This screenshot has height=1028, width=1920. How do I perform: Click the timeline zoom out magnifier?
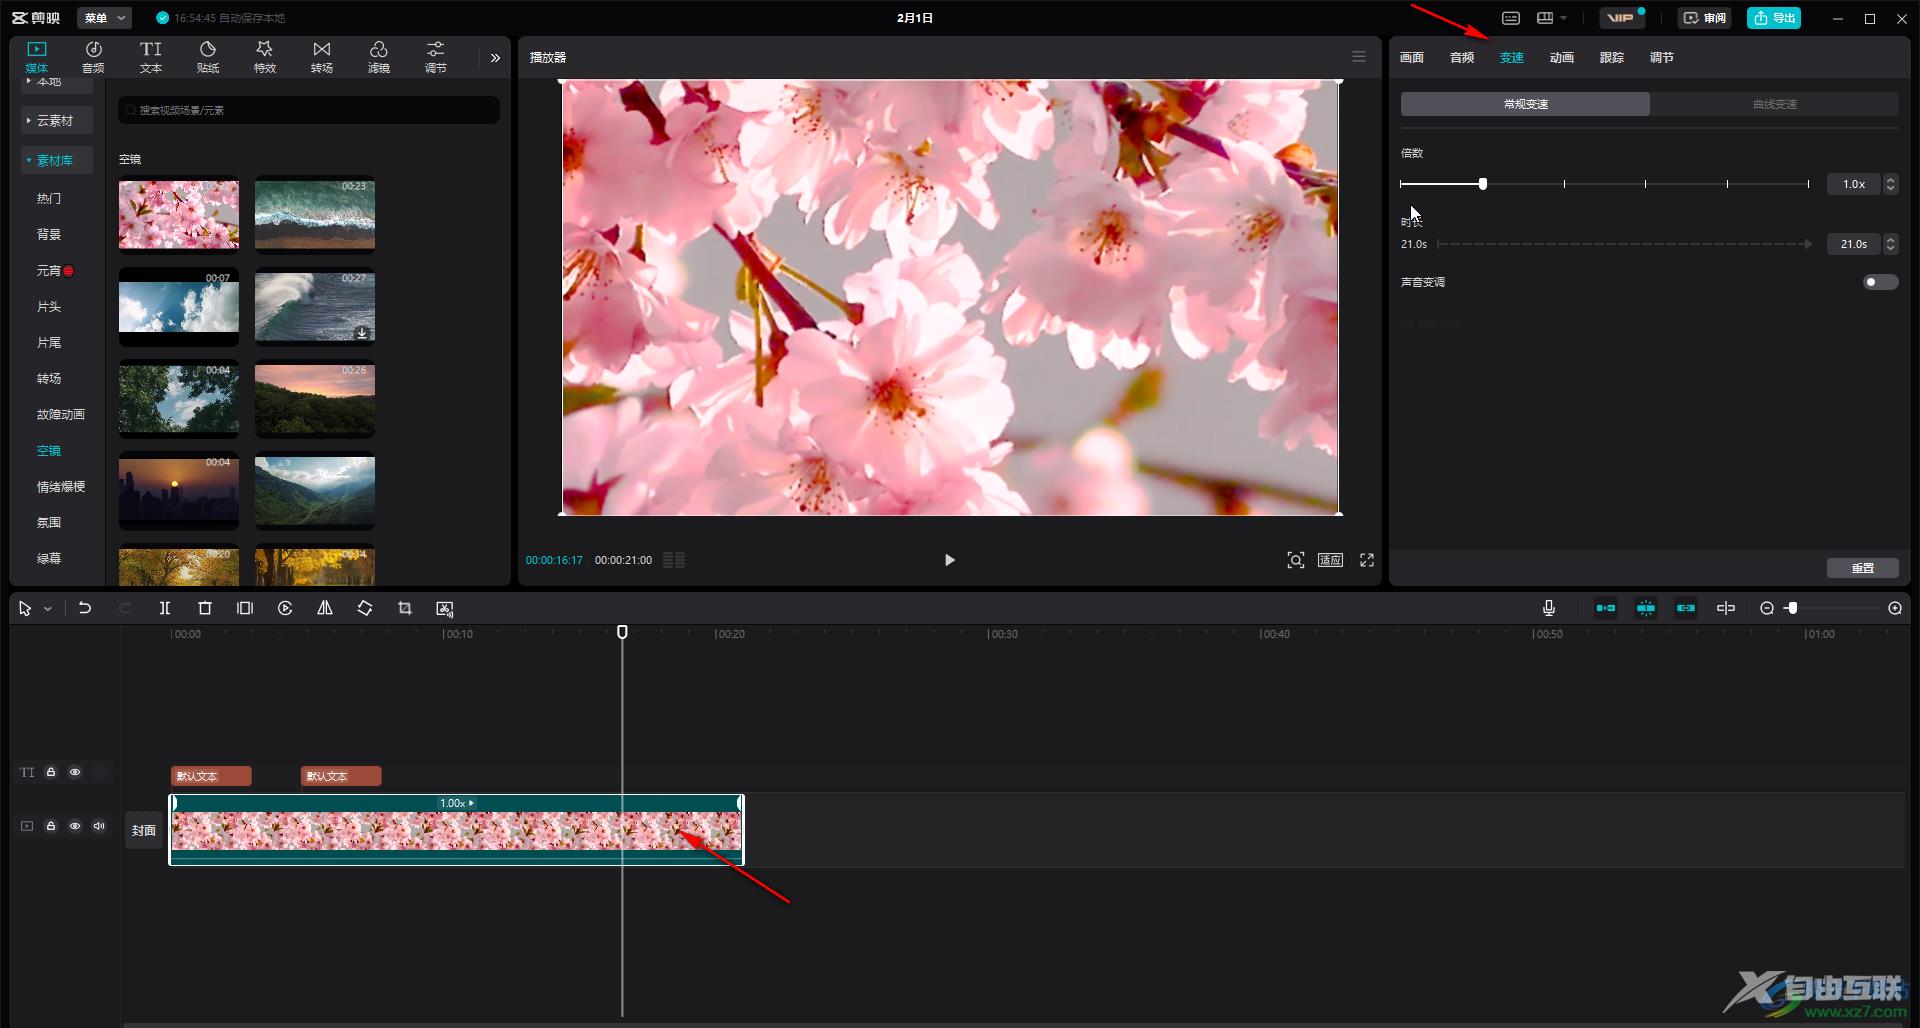click(x=1767, y=608)
